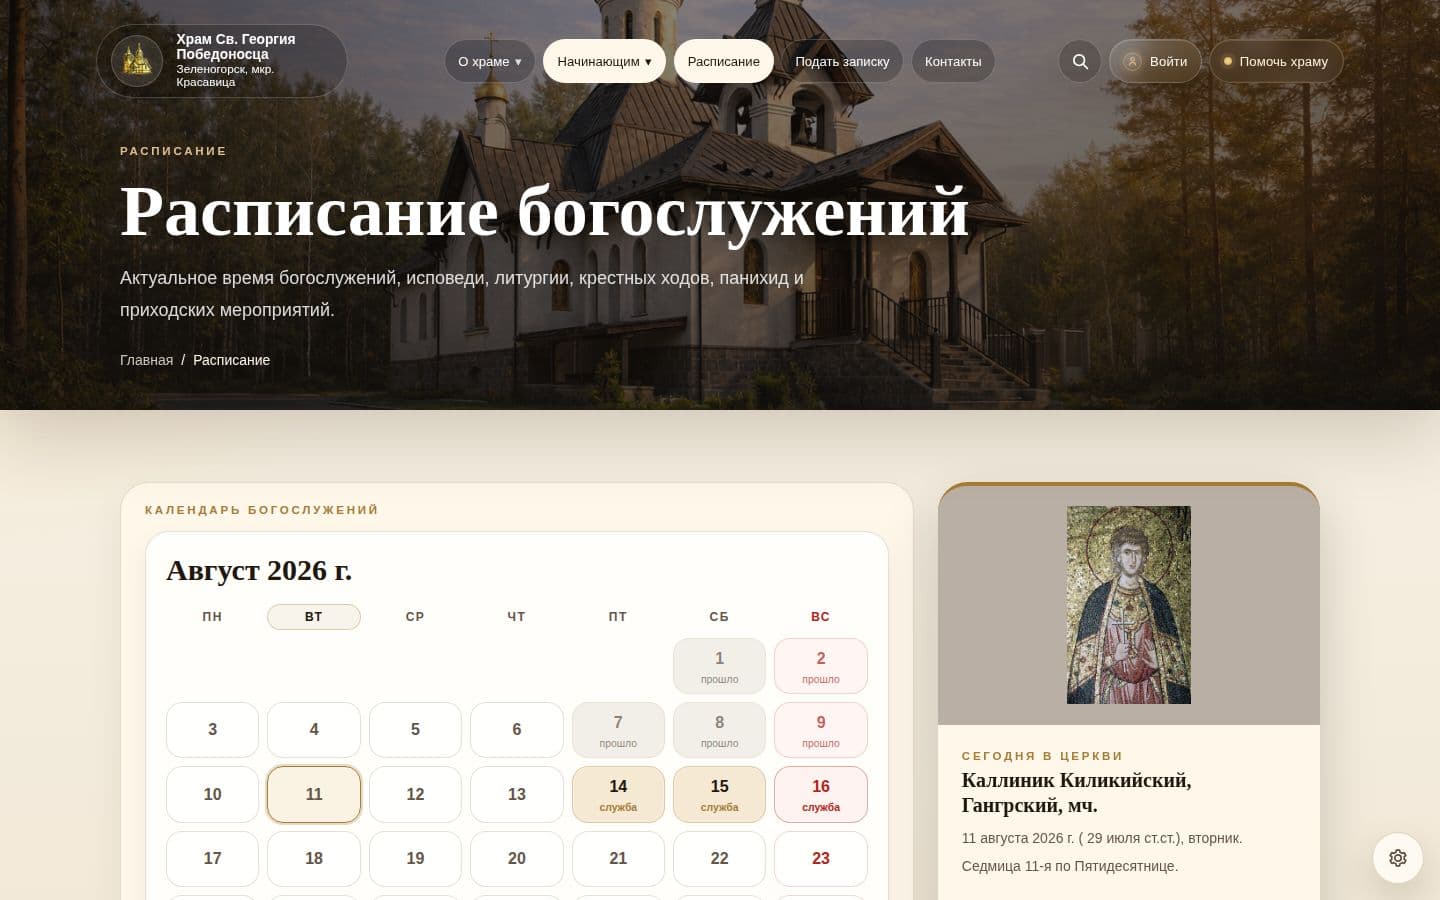
Task: Select calendar day 2 marked прошло
Action: pos(821,666)
